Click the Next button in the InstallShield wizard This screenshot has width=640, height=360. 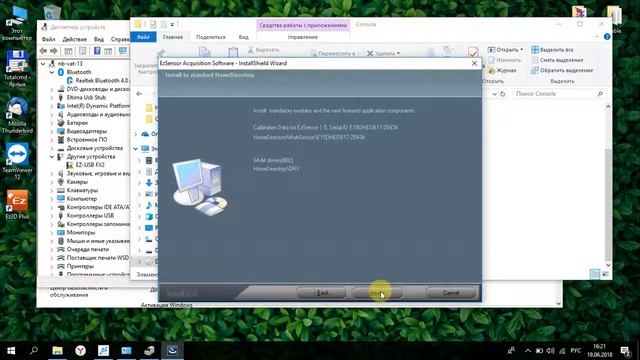pyautogui.click(x=377, y=293)
